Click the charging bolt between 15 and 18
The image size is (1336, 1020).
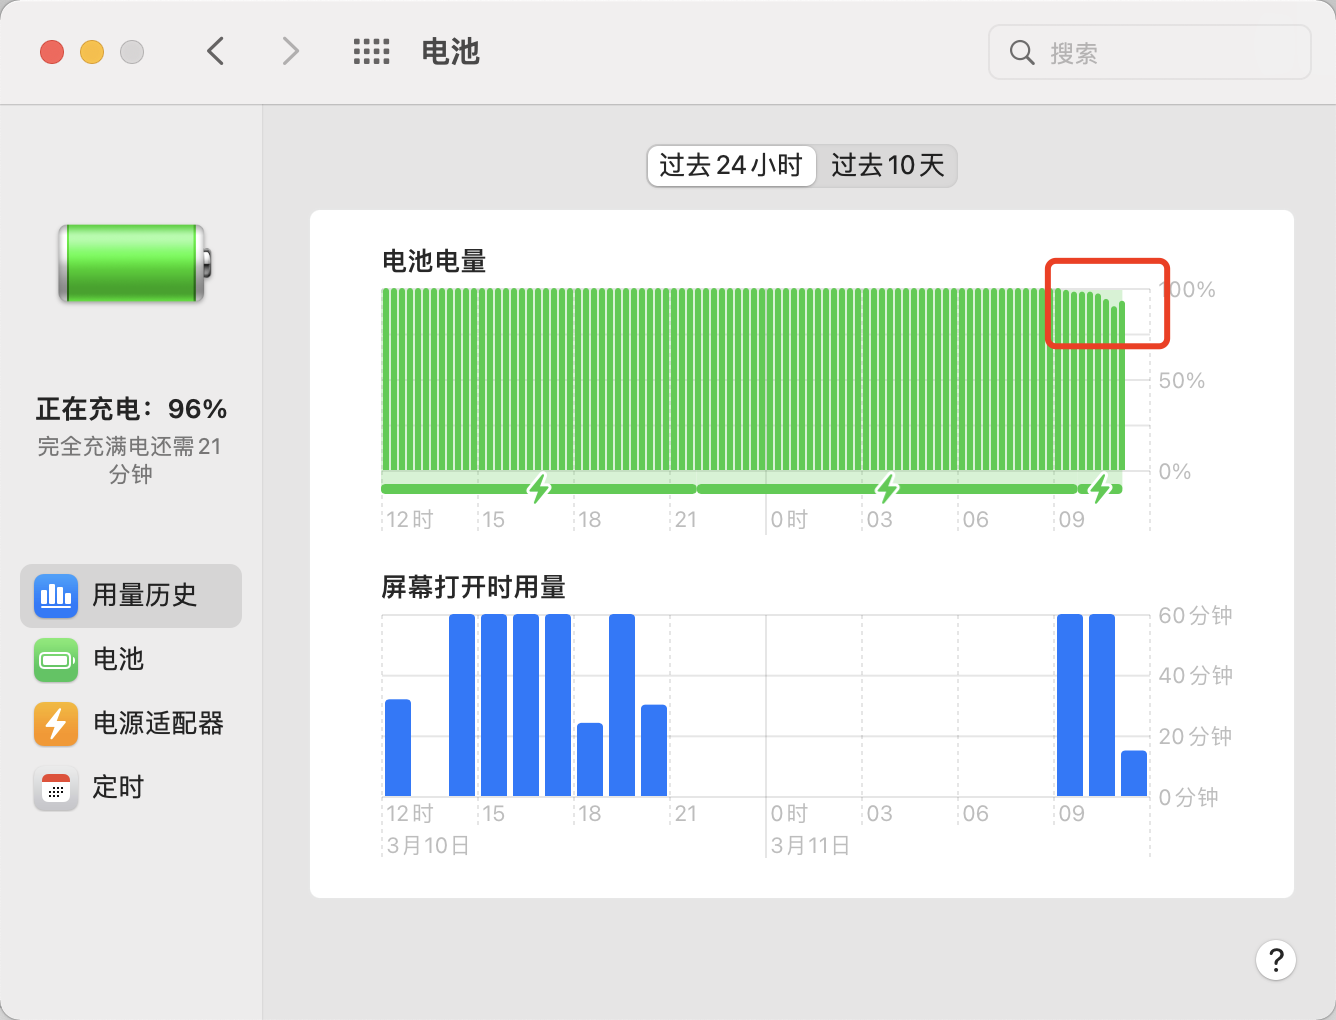pyautogui.click(x=540, y=489)
